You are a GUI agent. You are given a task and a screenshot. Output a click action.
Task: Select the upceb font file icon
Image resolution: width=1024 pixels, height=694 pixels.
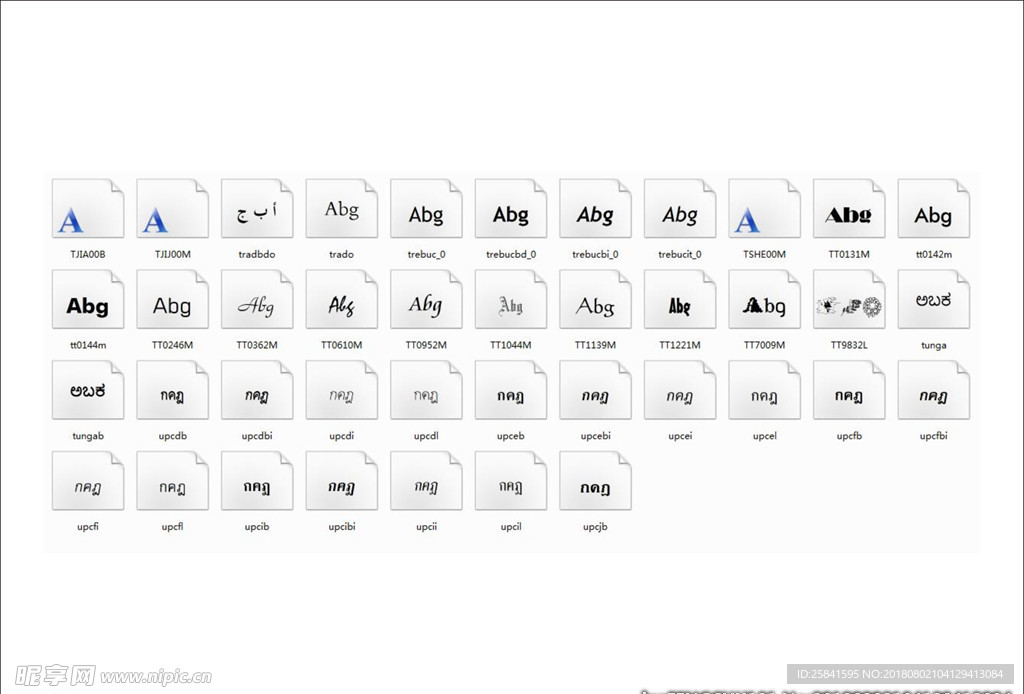[x=511, y=391]
